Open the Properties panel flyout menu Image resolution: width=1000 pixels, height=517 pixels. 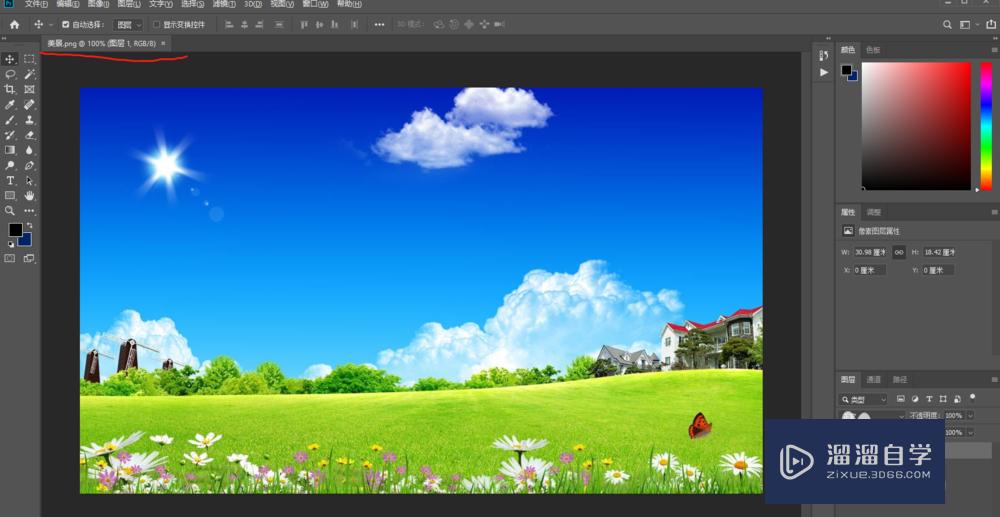point(996,212)
